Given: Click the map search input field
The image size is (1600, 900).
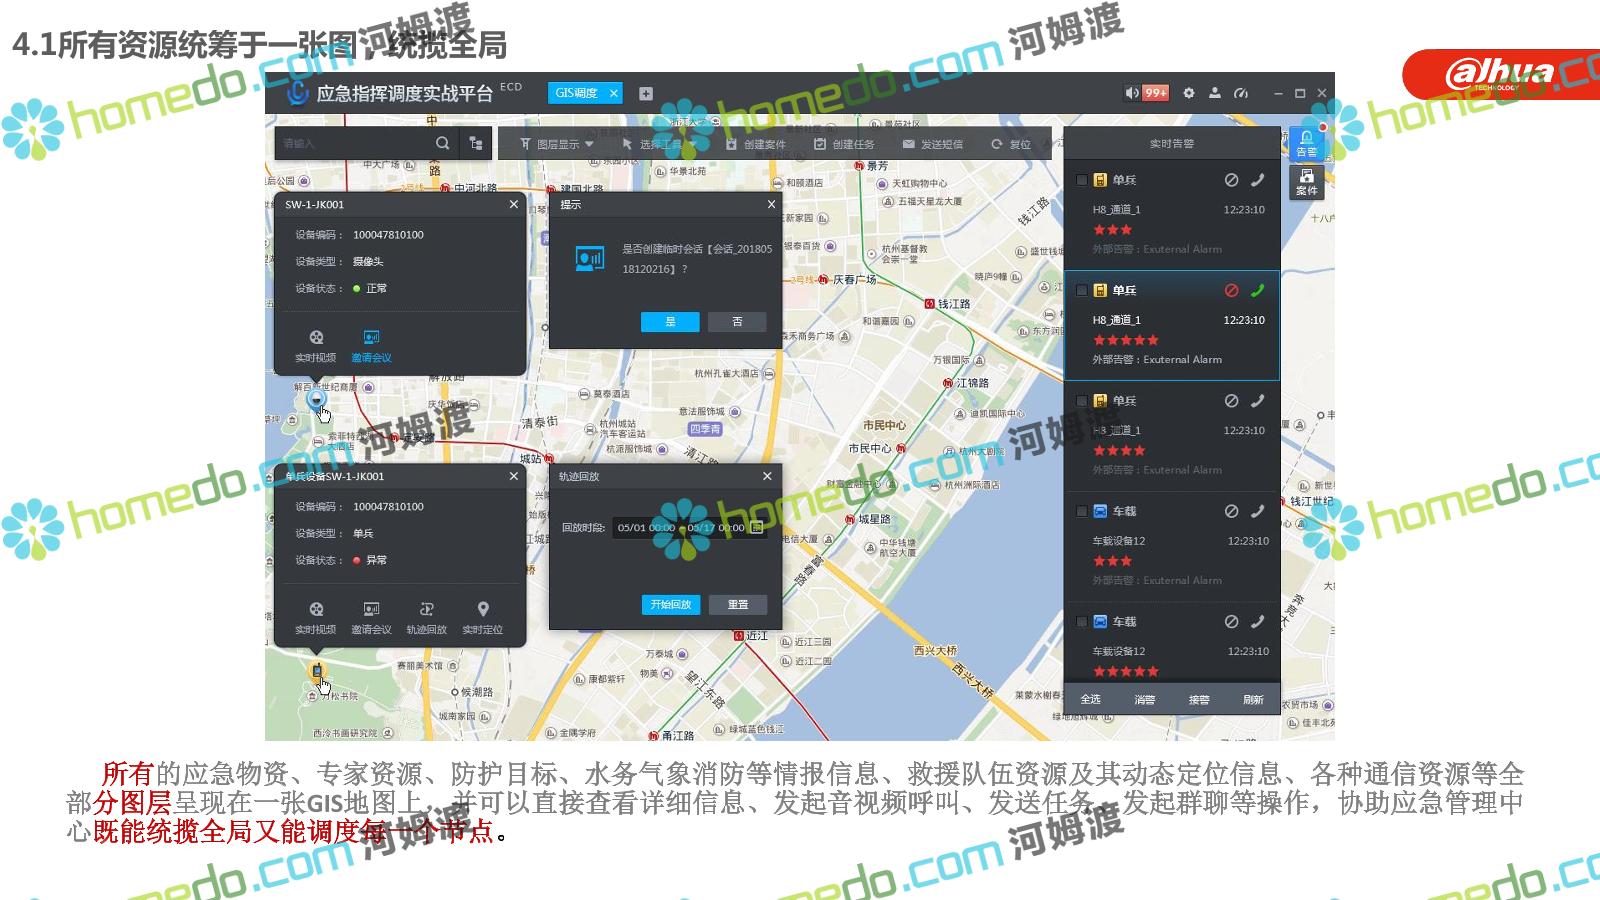Looking at the screenshot, I should (355, 144).
